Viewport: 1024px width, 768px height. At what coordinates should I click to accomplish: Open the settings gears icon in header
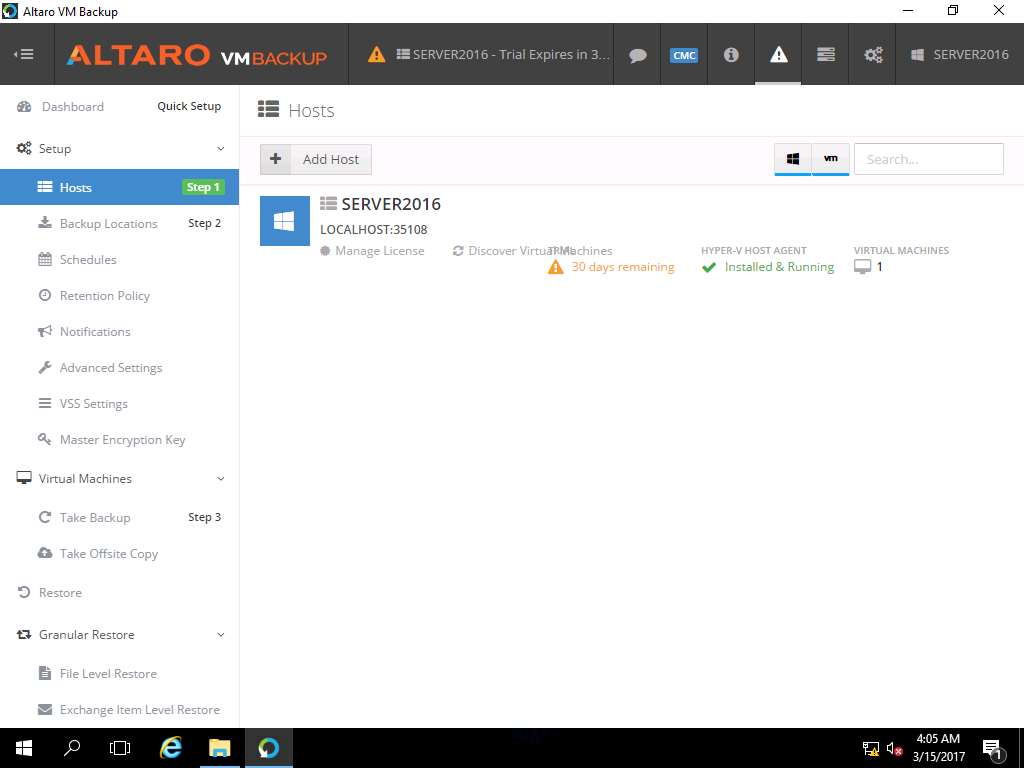[x=873, y=55]
